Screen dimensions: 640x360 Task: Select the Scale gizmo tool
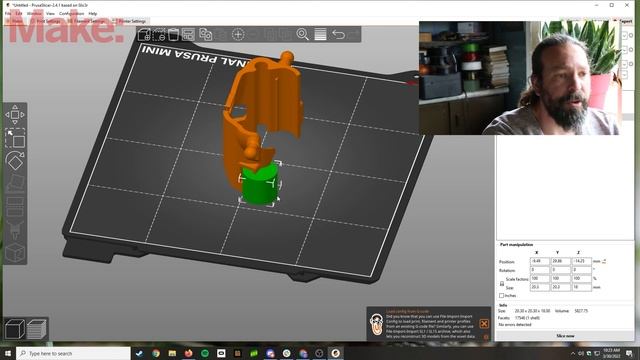coord(15,138)
